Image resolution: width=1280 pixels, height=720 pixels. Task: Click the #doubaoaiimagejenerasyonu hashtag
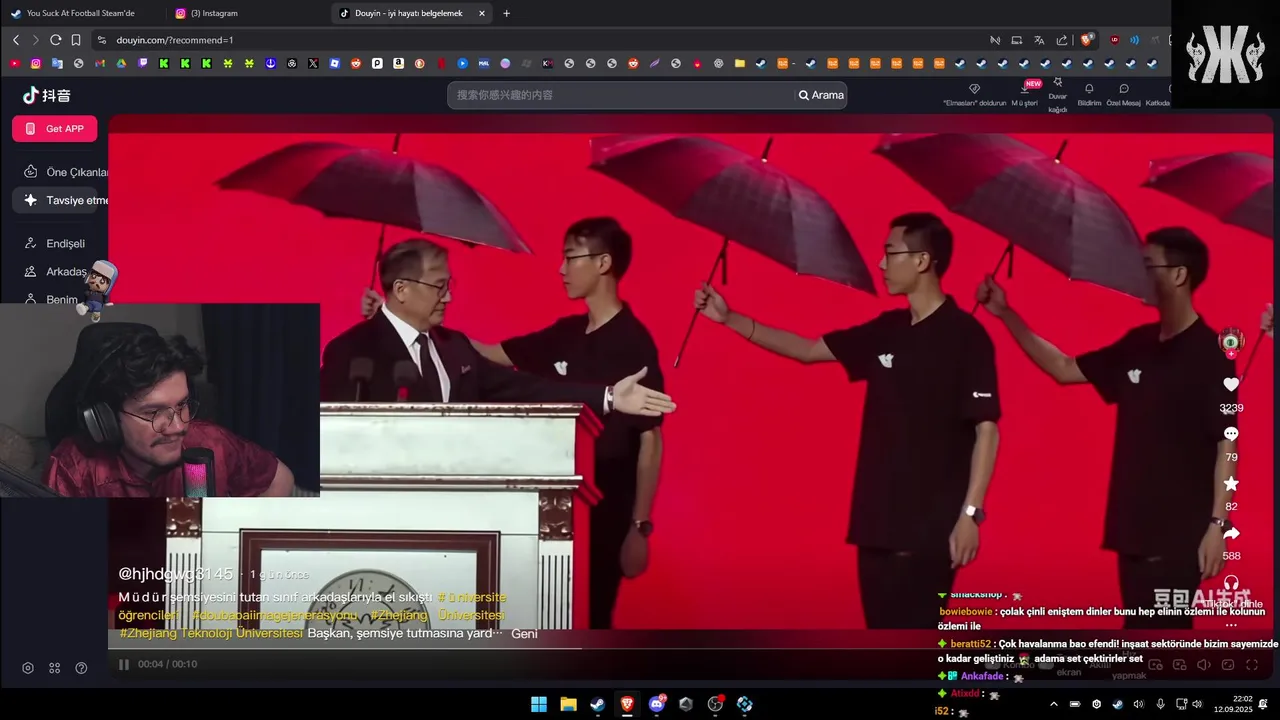click(274, 615)
